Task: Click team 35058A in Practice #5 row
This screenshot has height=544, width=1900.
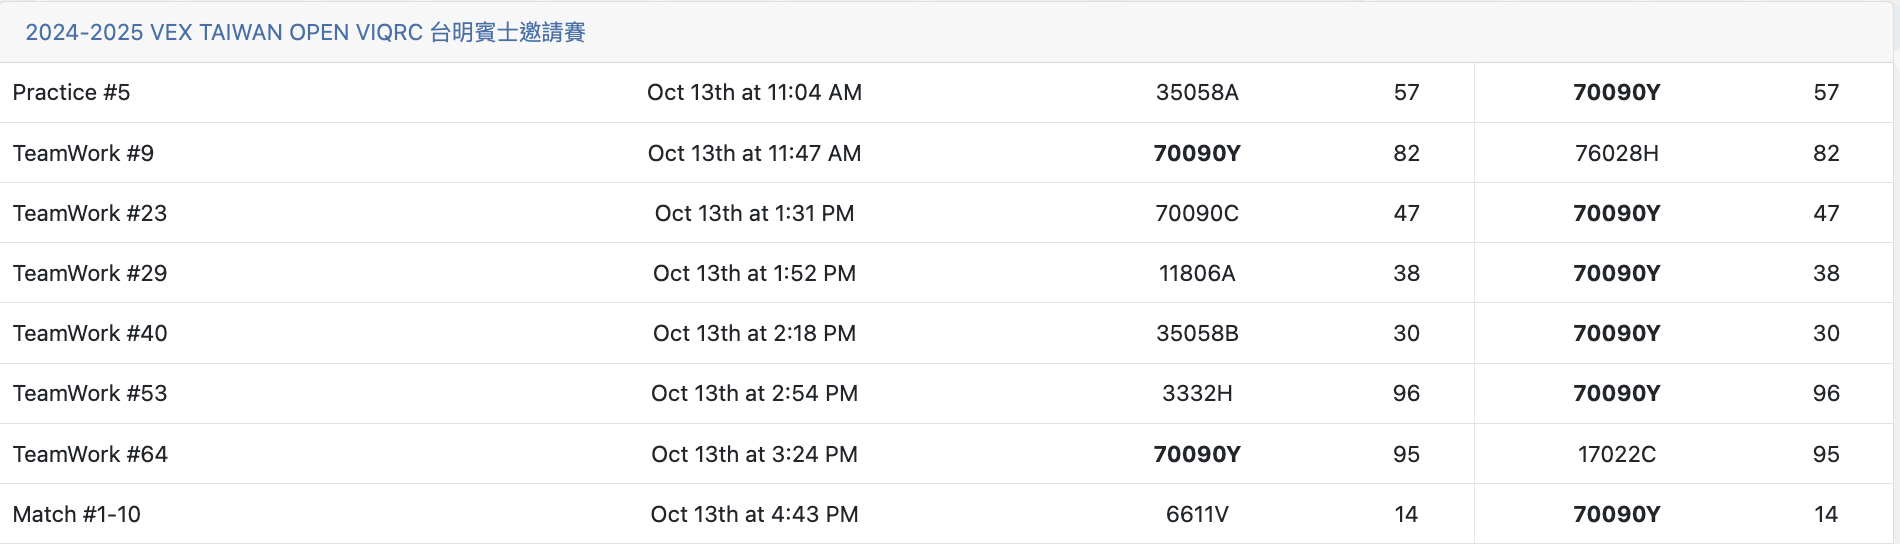Action: (x=1197, y=93)
